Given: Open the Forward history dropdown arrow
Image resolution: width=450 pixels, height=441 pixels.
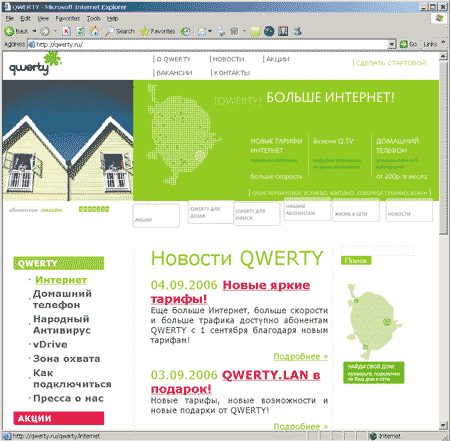Looking at the screenshot, I should pyautogui.click(x=55, y=31).
